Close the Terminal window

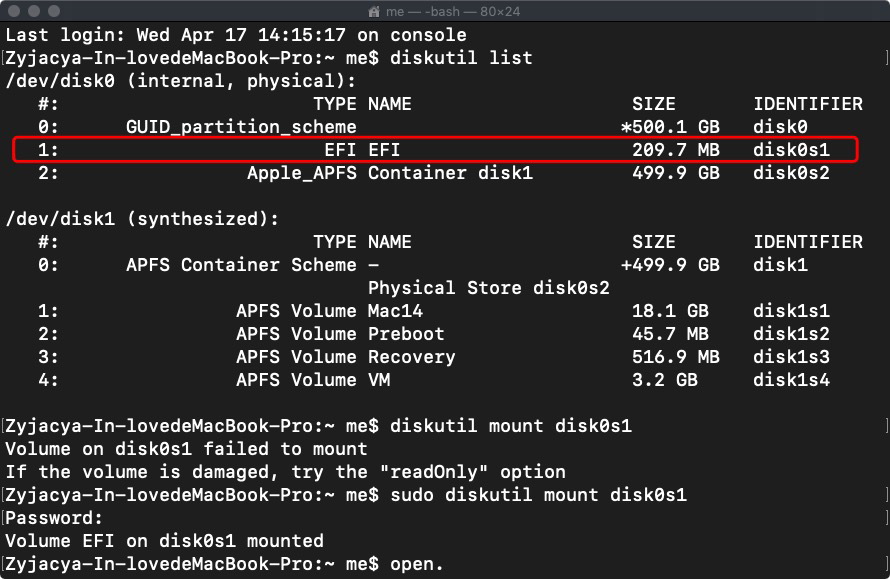coord(13,11)
